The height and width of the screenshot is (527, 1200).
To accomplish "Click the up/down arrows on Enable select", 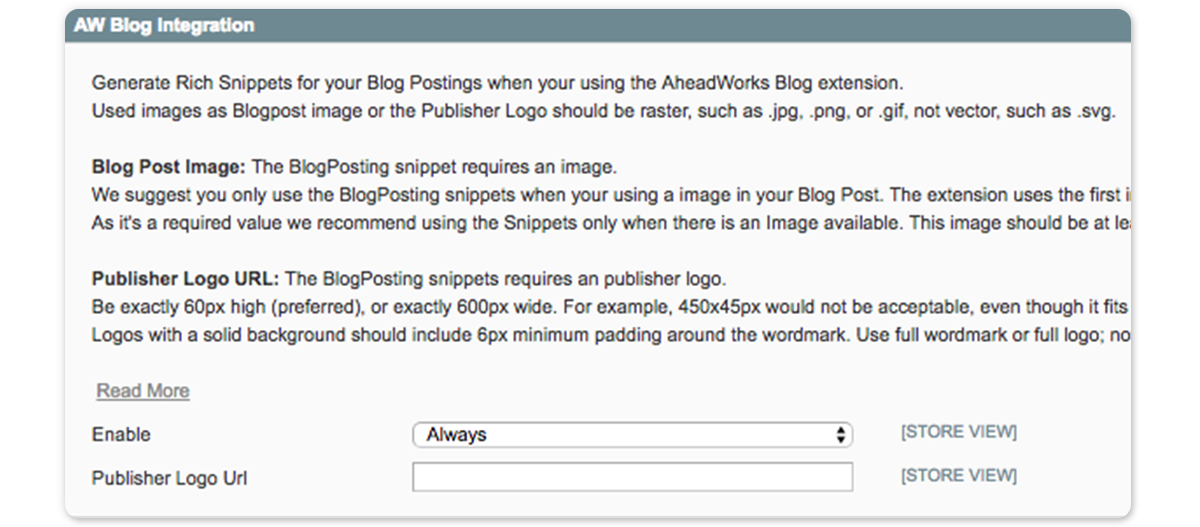I will tap(842, 435).
